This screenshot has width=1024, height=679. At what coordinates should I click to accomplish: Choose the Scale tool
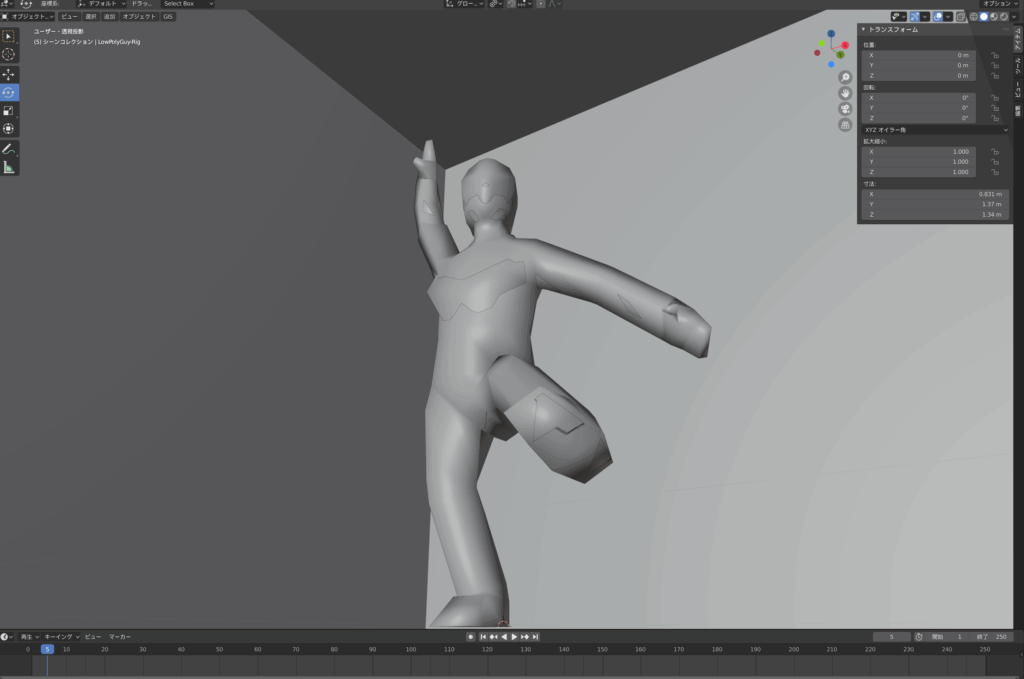9,110
